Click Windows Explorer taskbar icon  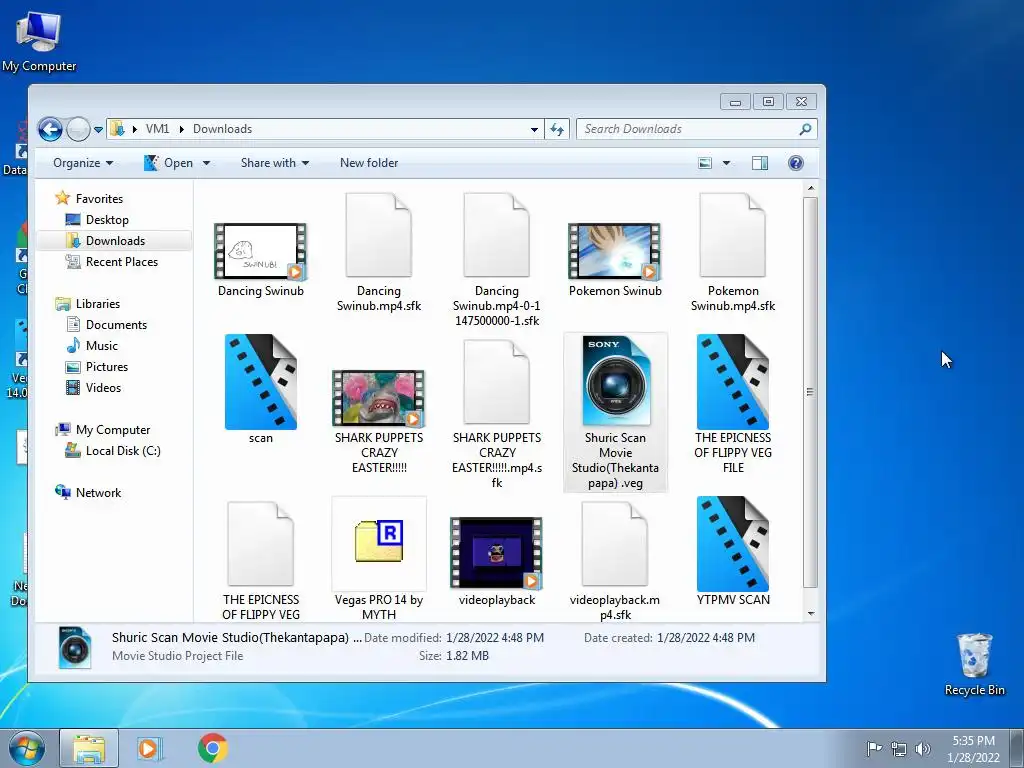coord(89,748)
